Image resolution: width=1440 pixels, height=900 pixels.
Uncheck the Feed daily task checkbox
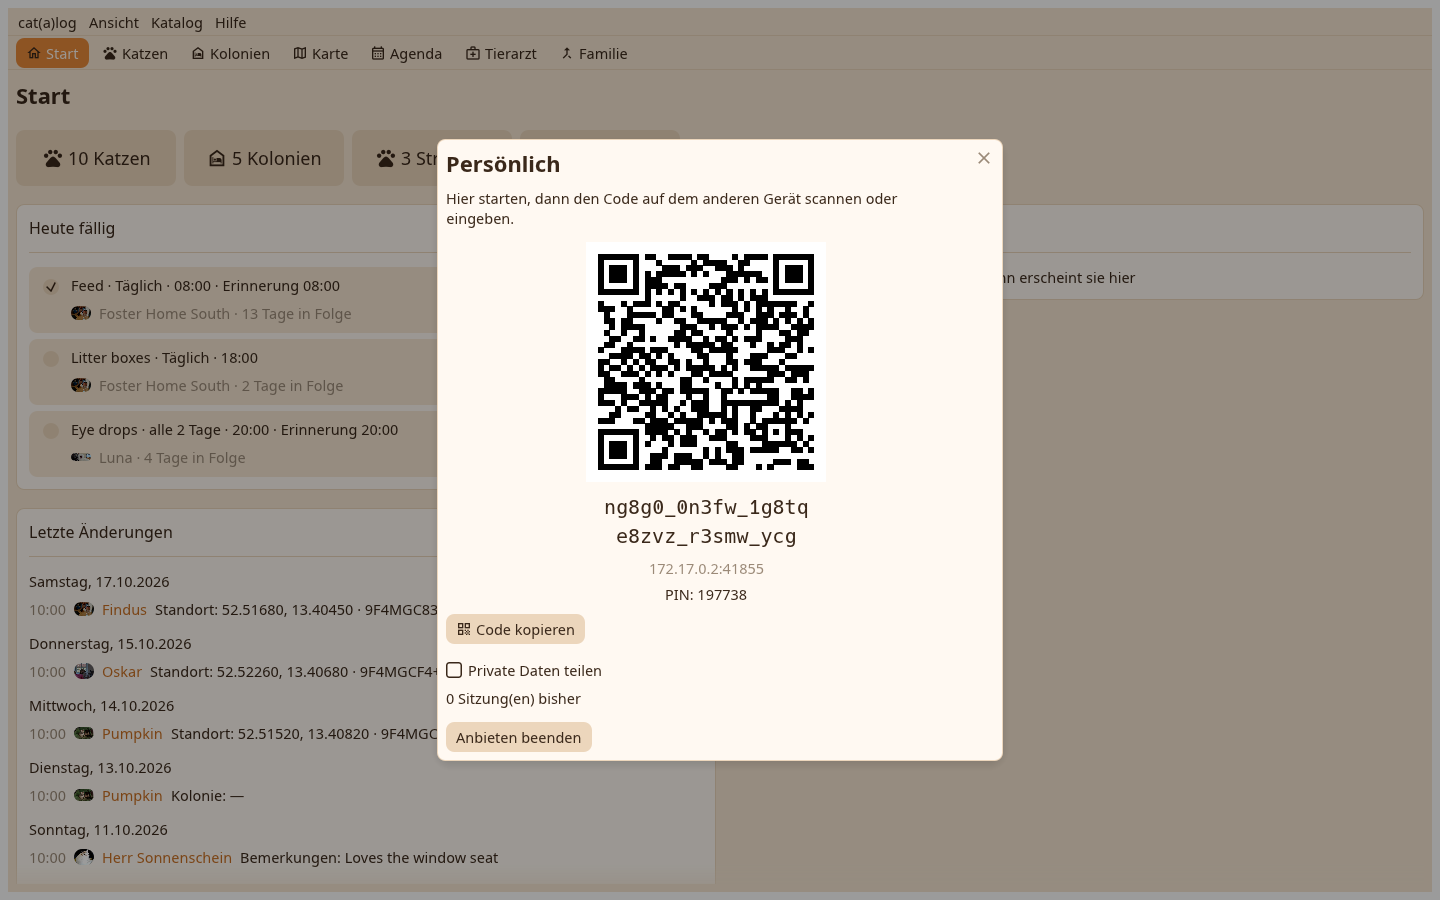click(x=51, y=286)
